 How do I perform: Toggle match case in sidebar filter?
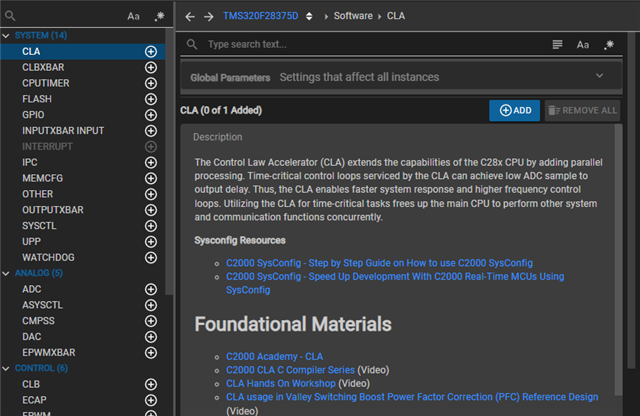(x=134, y=17)
